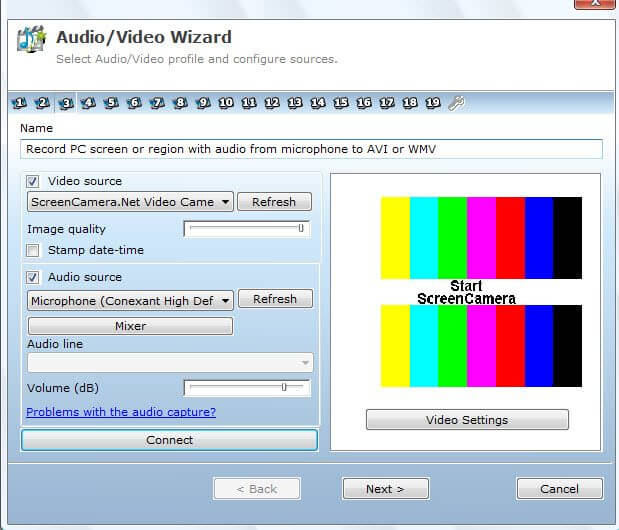Select profile number 7 icon

pos(157,103)
